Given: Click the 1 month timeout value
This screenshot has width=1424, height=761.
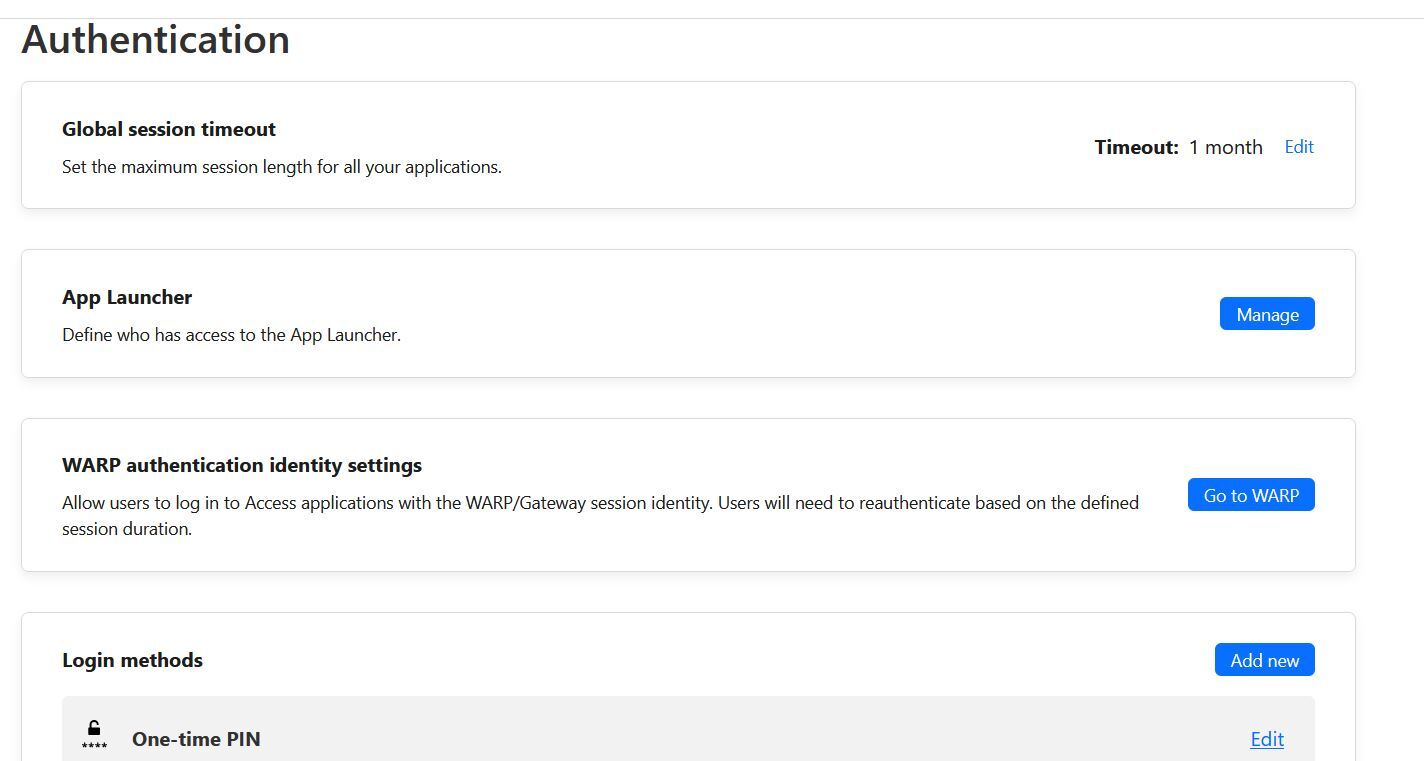Looking at the screenshot, I should coord(1225,147).
